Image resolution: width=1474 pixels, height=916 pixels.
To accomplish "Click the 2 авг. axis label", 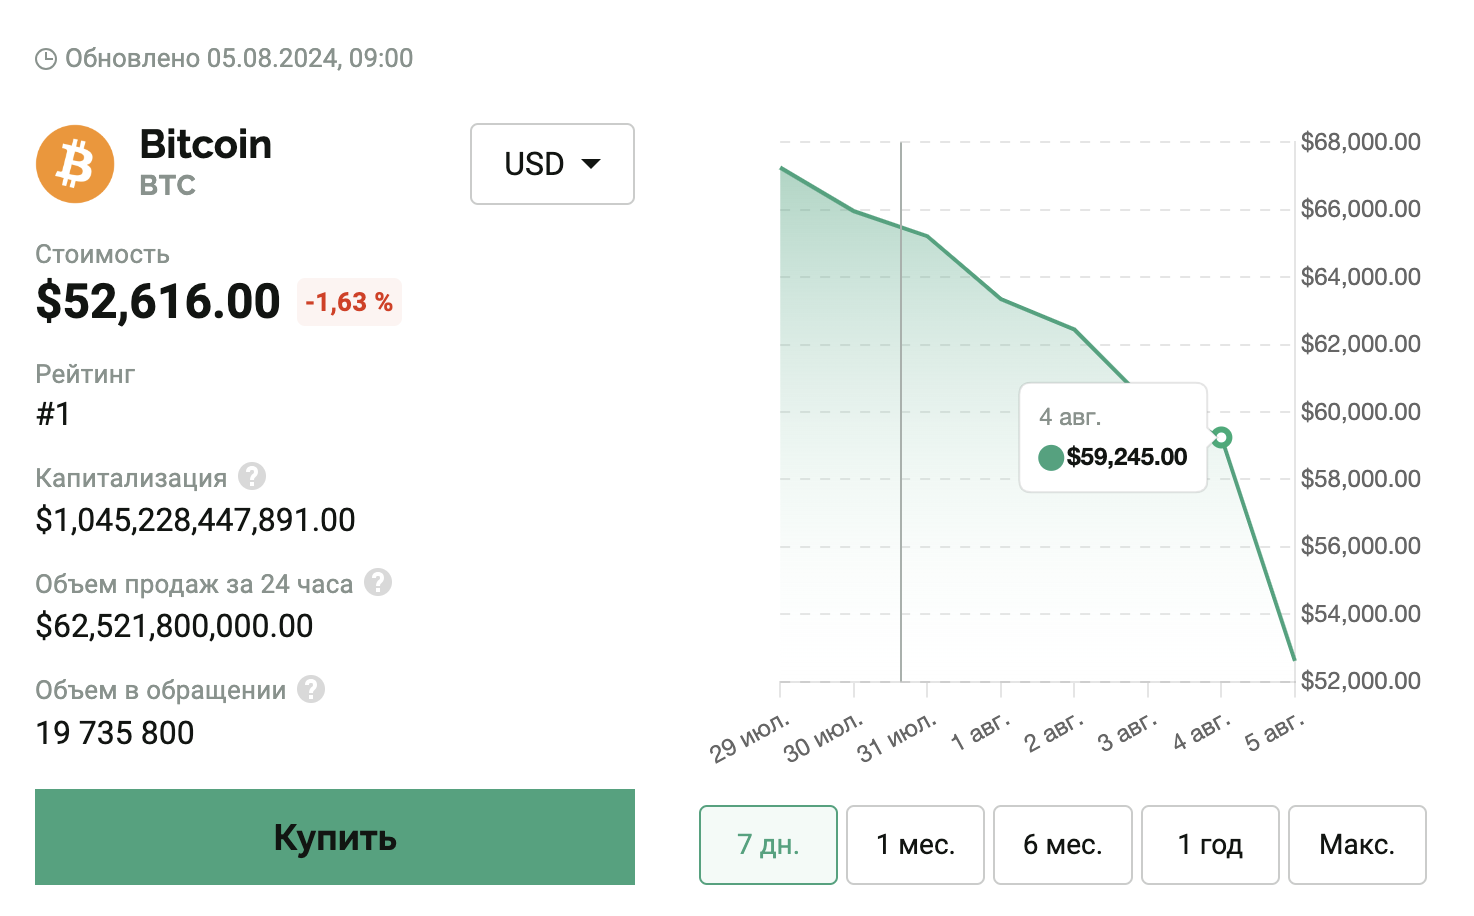I will (1054, 733).
